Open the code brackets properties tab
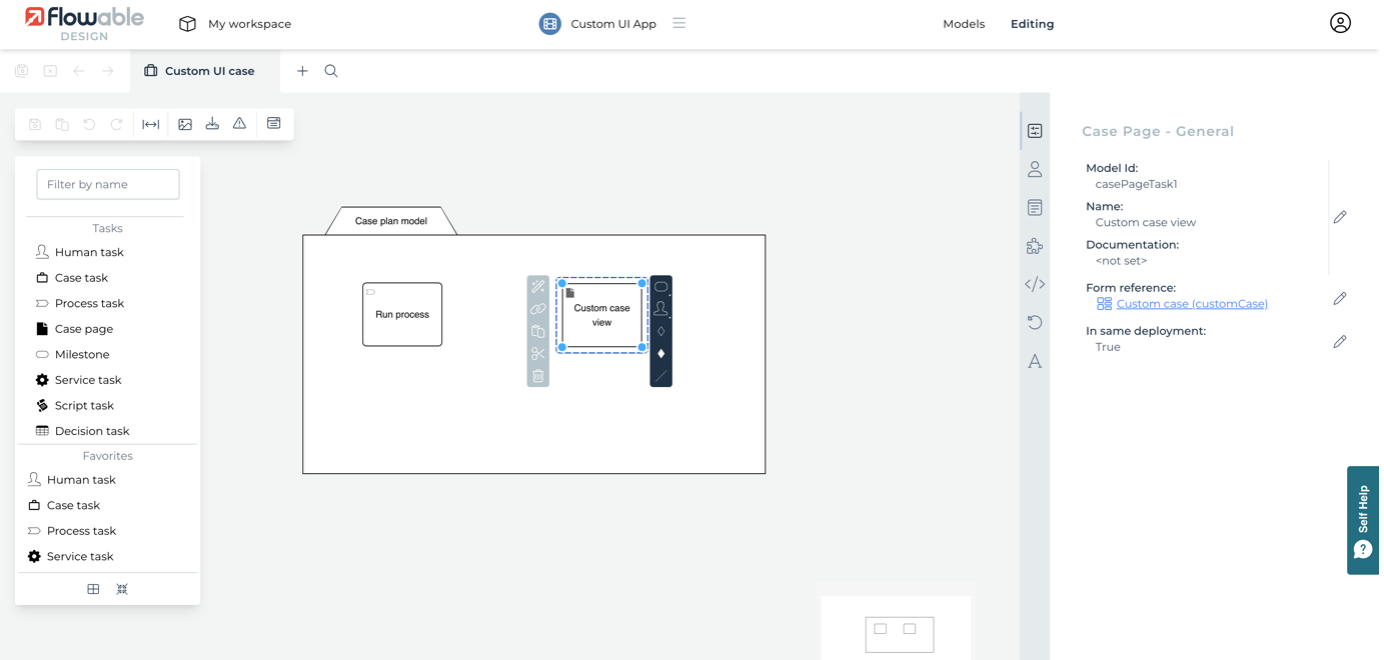The width and height of the screenshot is (1384, 660). (1035, 284)
